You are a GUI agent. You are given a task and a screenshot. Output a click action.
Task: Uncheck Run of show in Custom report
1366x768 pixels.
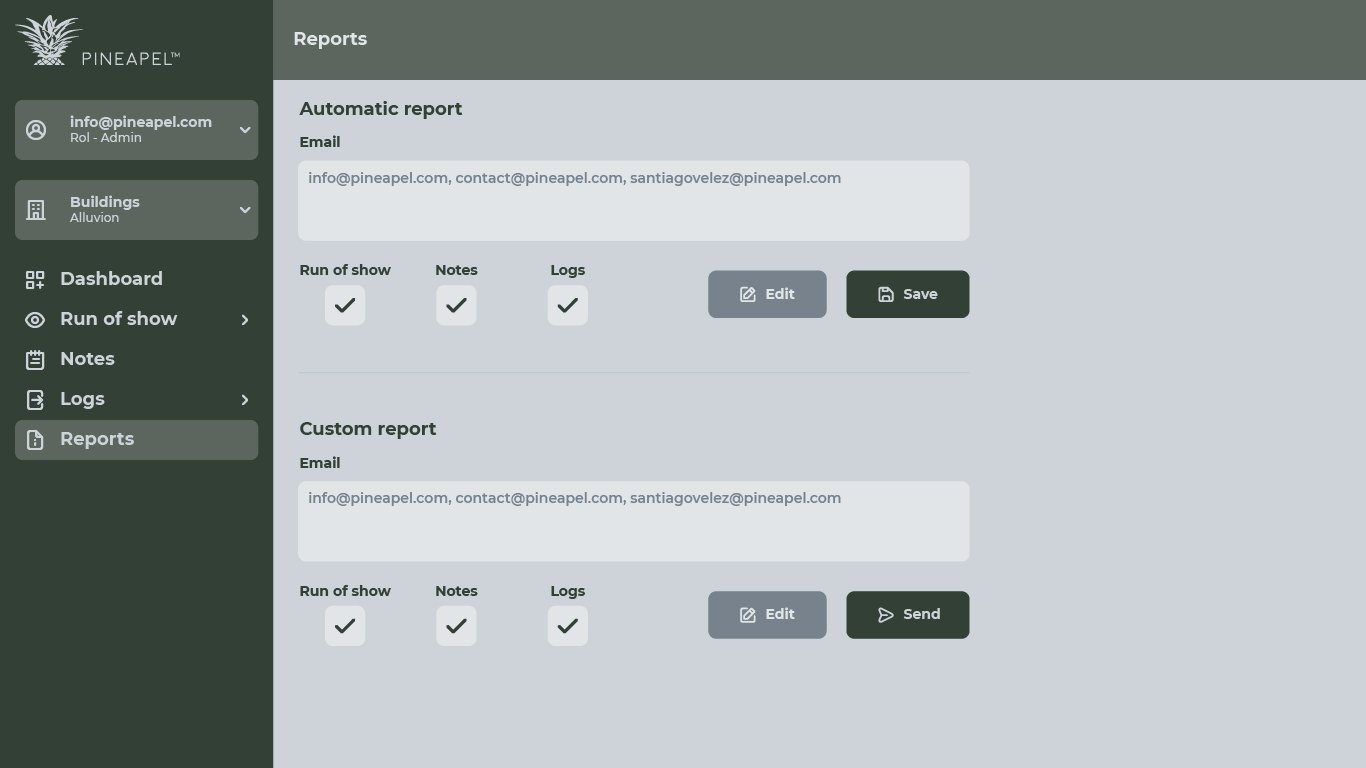pyautogui.click(x=345, y=626)
